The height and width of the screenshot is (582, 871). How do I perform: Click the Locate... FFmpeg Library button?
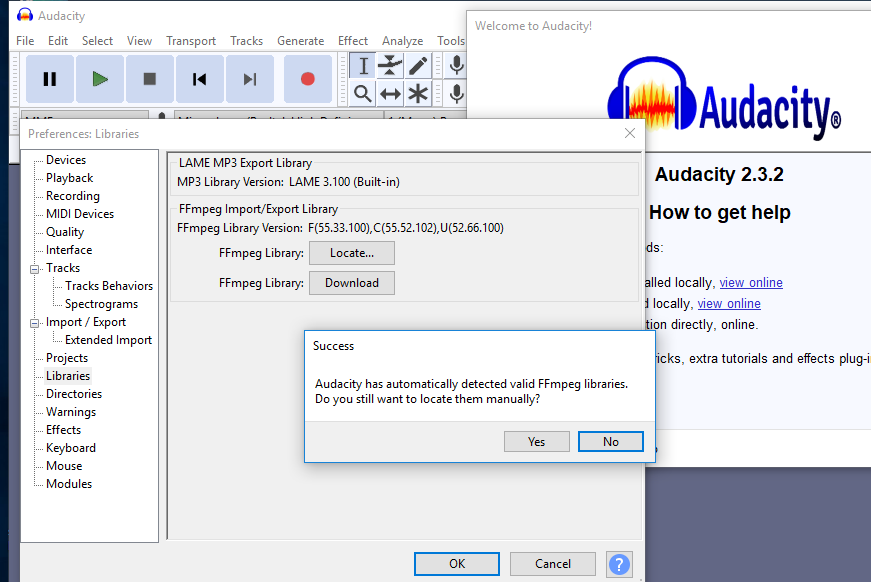click(x=352, y=253)
